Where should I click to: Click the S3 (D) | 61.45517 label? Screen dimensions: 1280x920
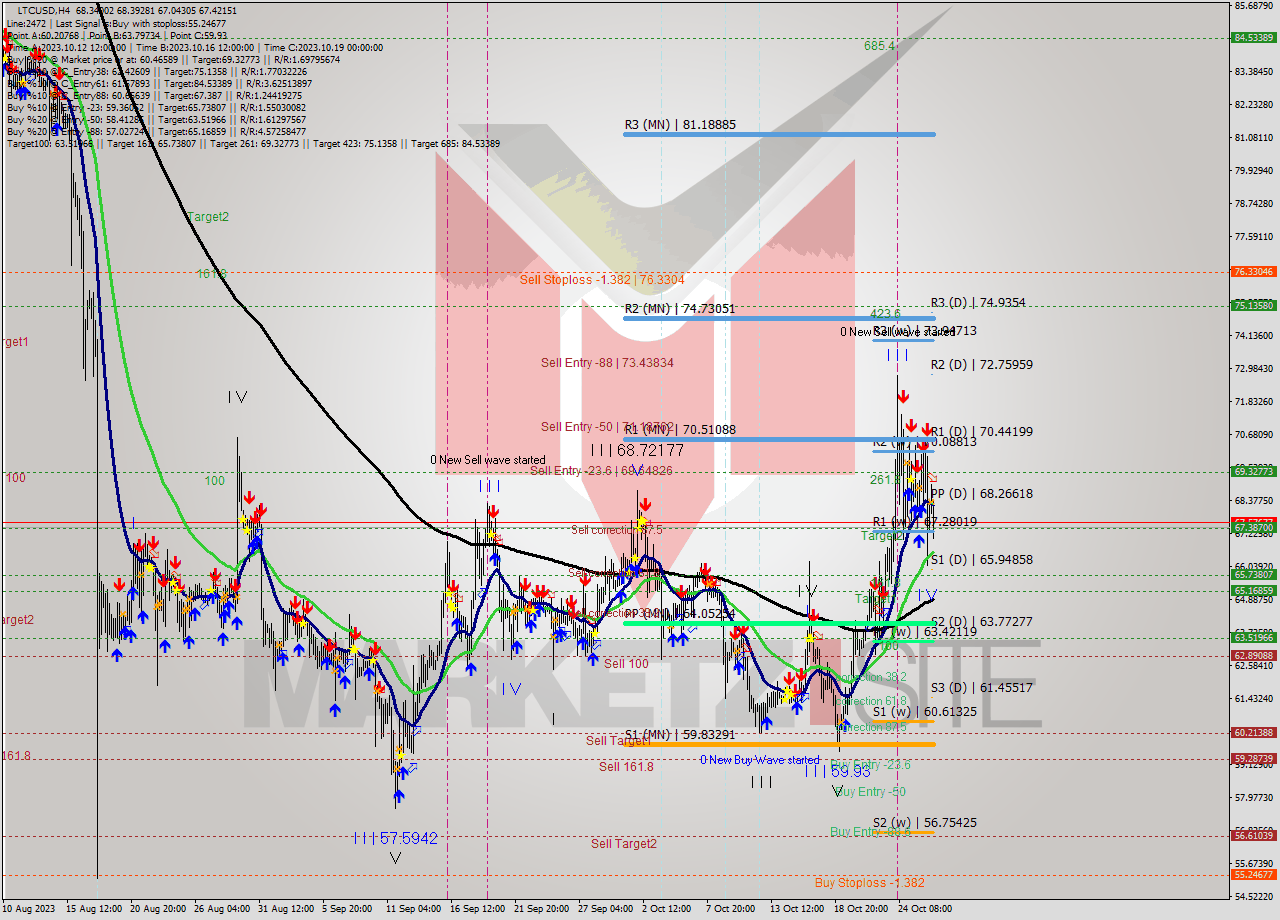point(982,688)
